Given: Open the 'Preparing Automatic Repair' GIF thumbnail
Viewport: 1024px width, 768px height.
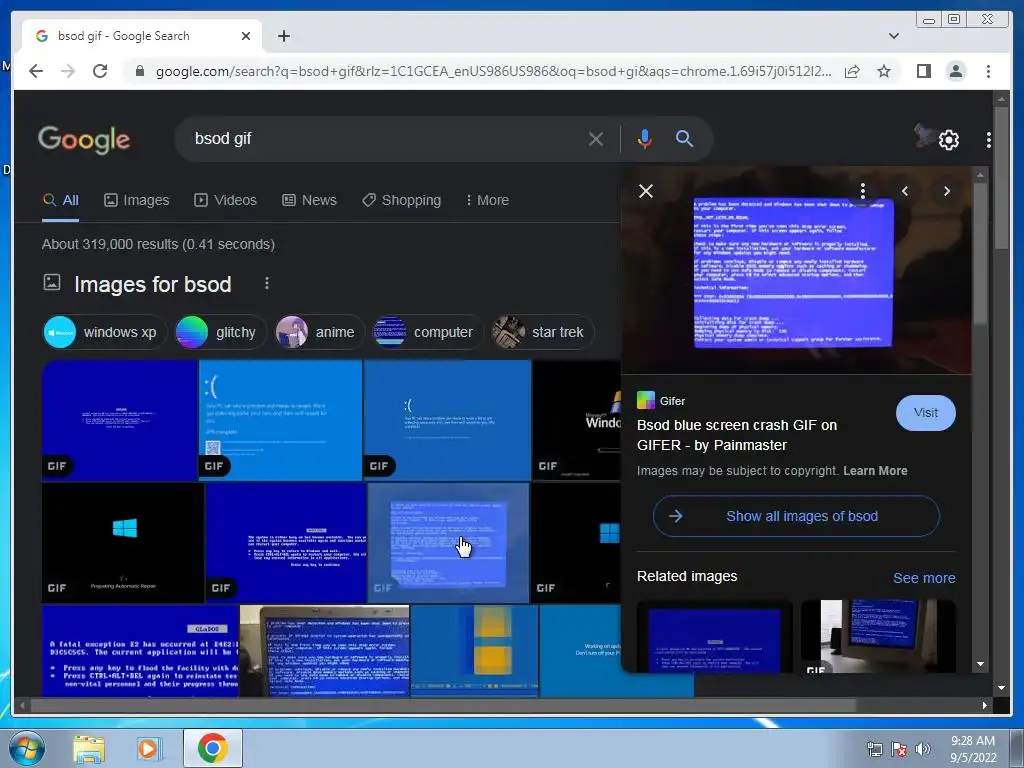Looking at the screenshot, I should tap(123, 543).
